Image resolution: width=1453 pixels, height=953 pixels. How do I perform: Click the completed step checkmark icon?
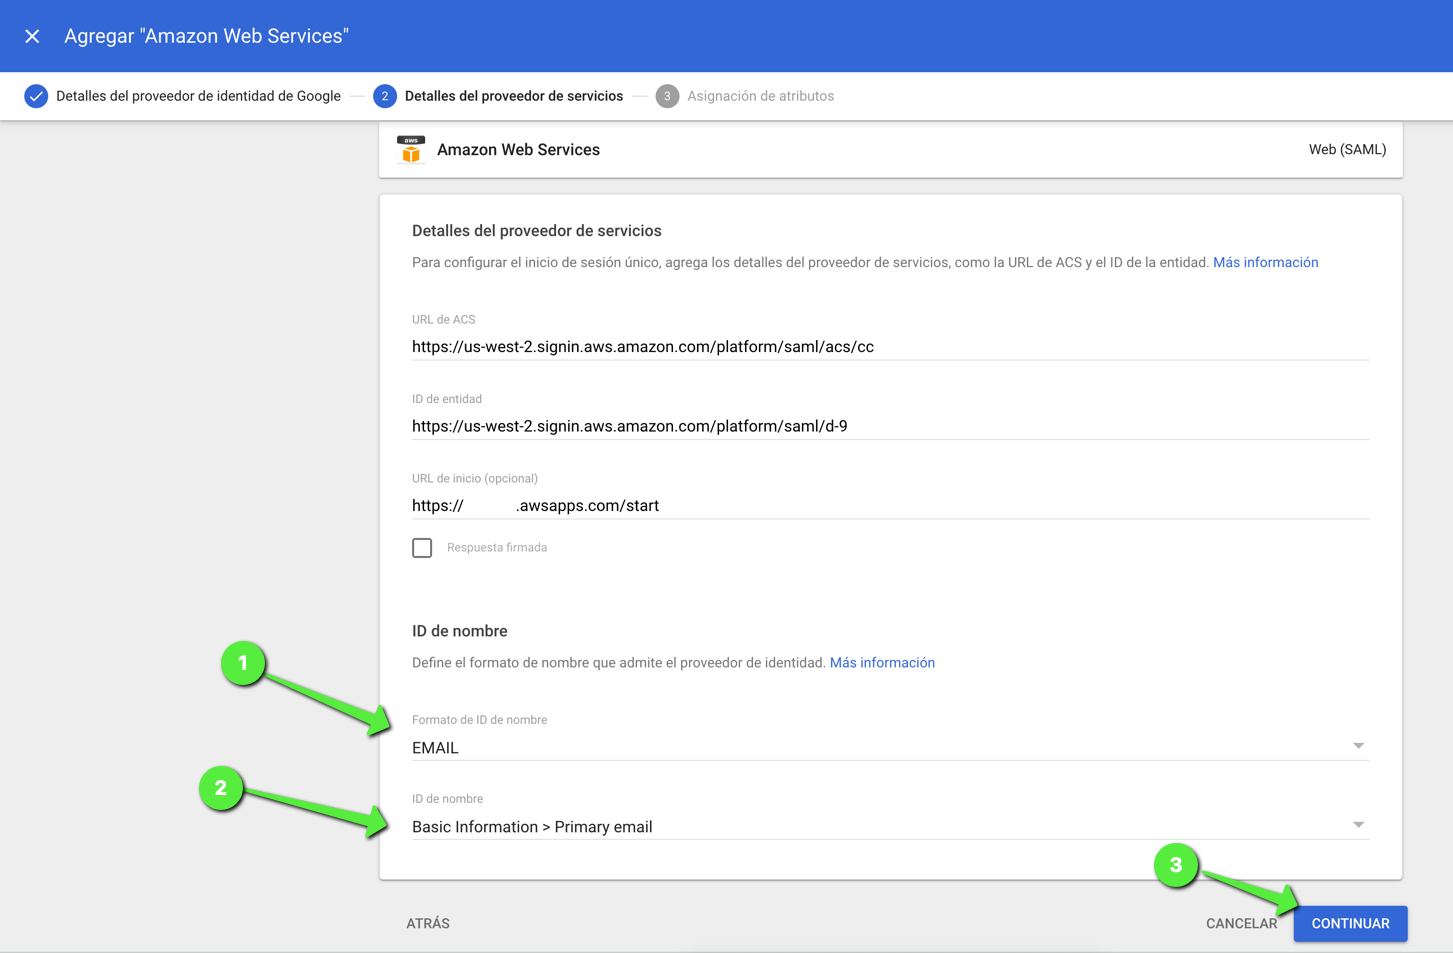(36, 96)
